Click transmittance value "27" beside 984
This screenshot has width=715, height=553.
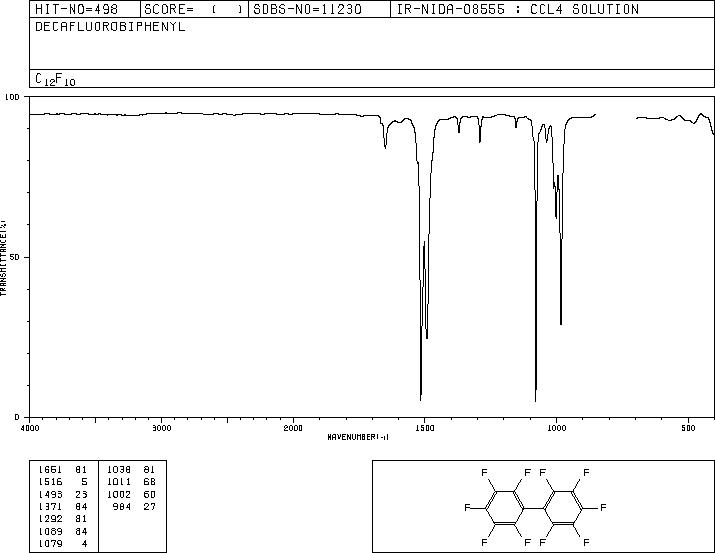150,506
